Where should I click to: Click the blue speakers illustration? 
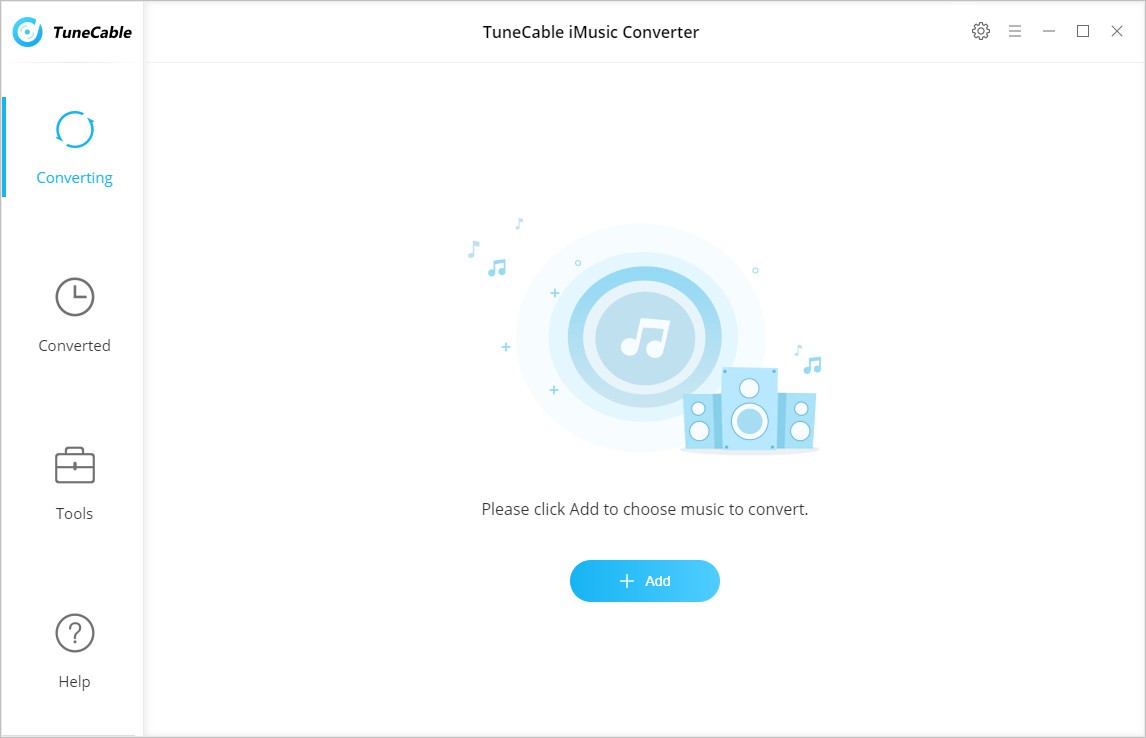[749, 409]
